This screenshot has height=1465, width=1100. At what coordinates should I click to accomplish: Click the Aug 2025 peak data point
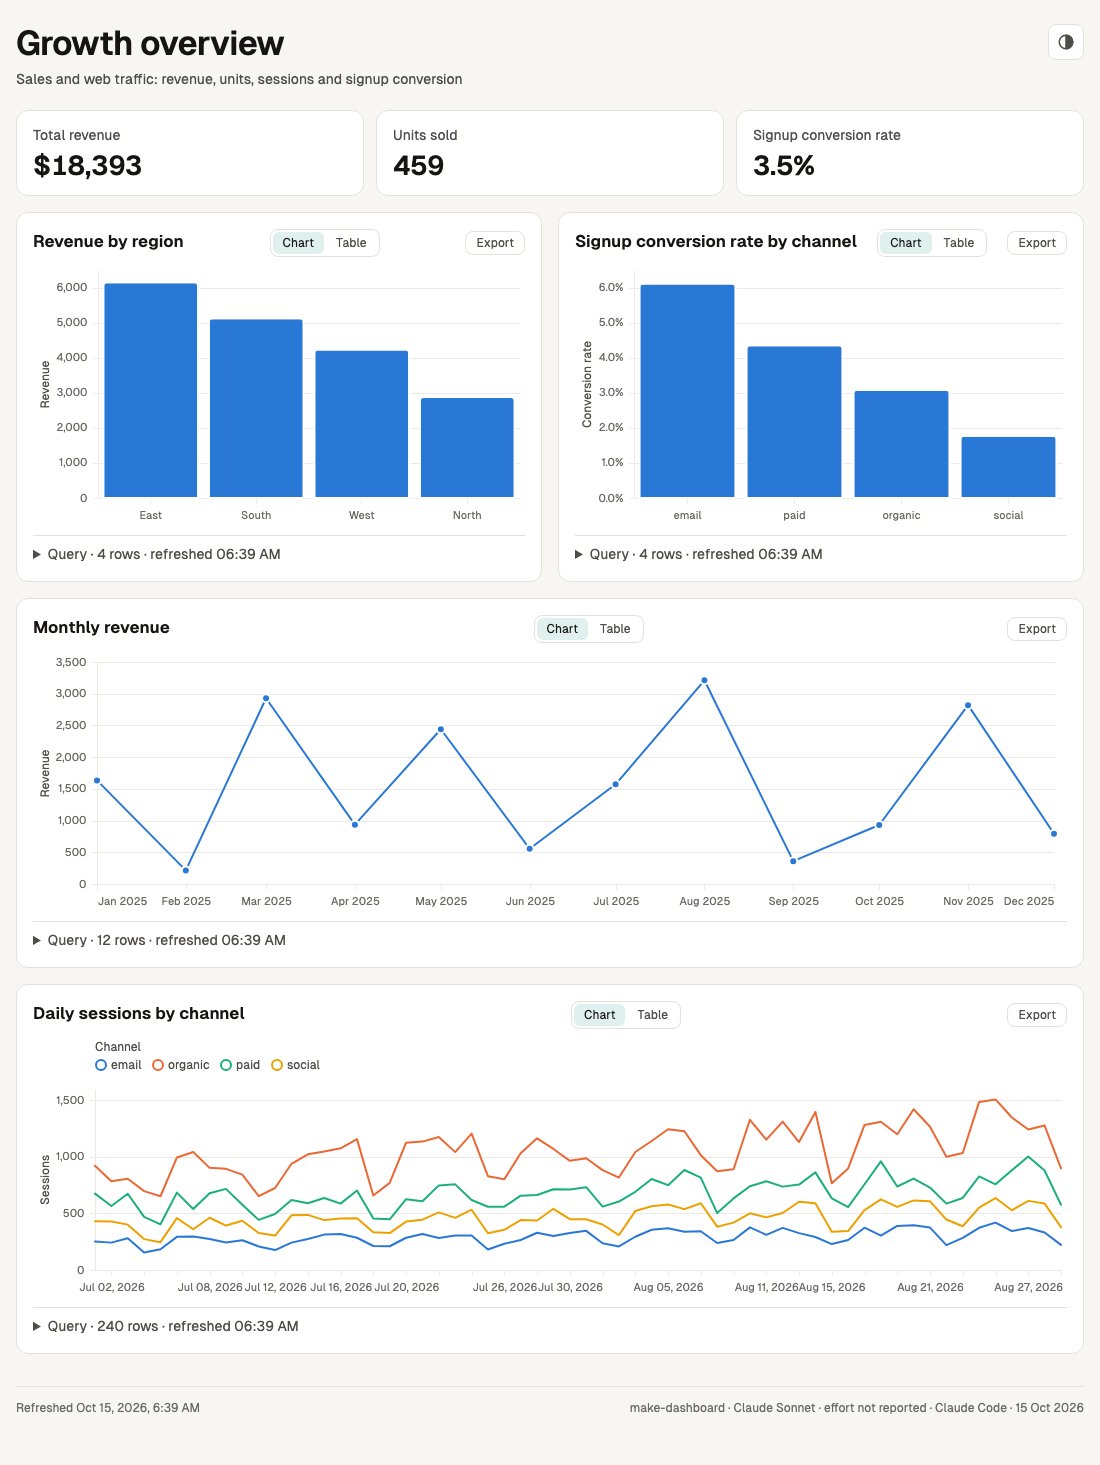pyautogui.click(x=704, y=680)
